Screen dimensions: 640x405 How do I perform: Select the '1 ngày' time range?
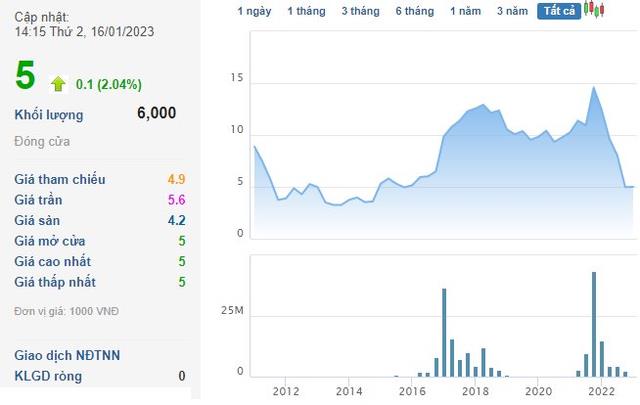[x=253, y=11]
